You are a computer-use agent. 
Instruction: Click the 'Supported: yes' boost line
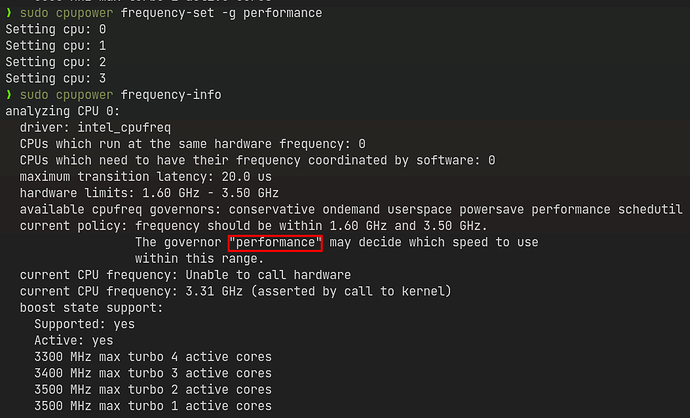[x=84, y=324]
